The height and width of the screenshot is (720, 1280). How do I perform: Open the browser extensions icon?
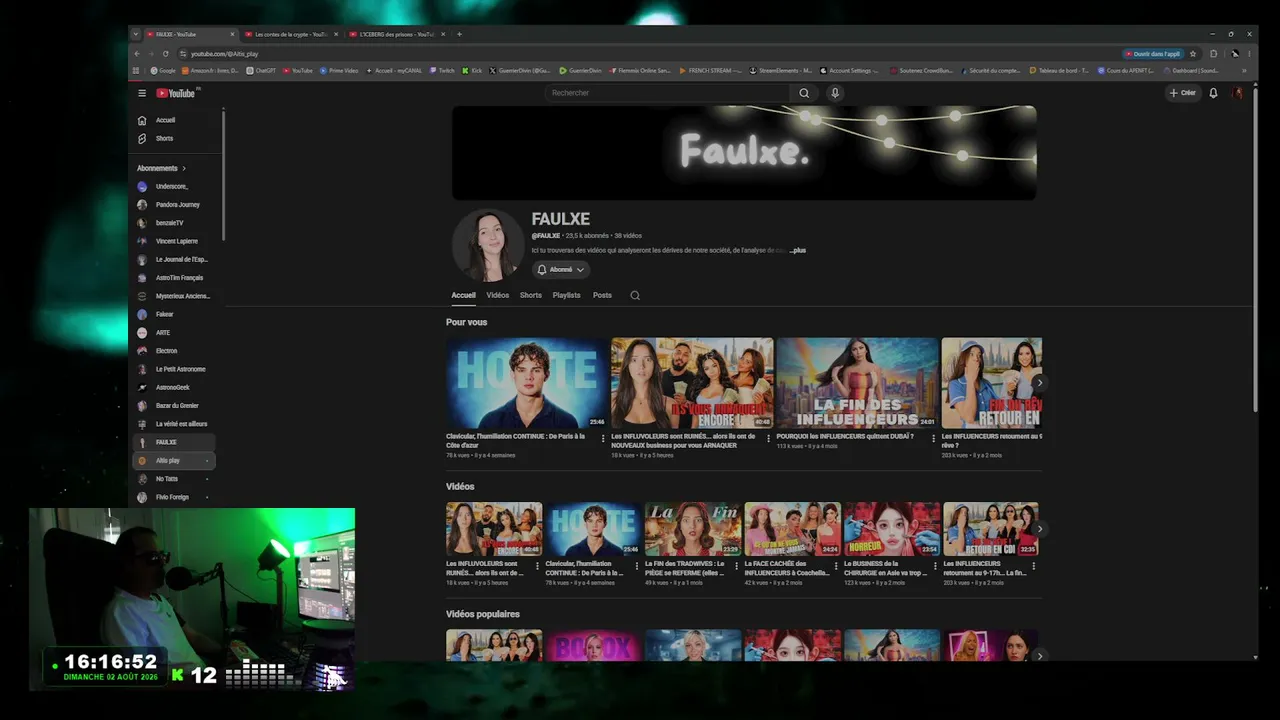[1213, 54]
